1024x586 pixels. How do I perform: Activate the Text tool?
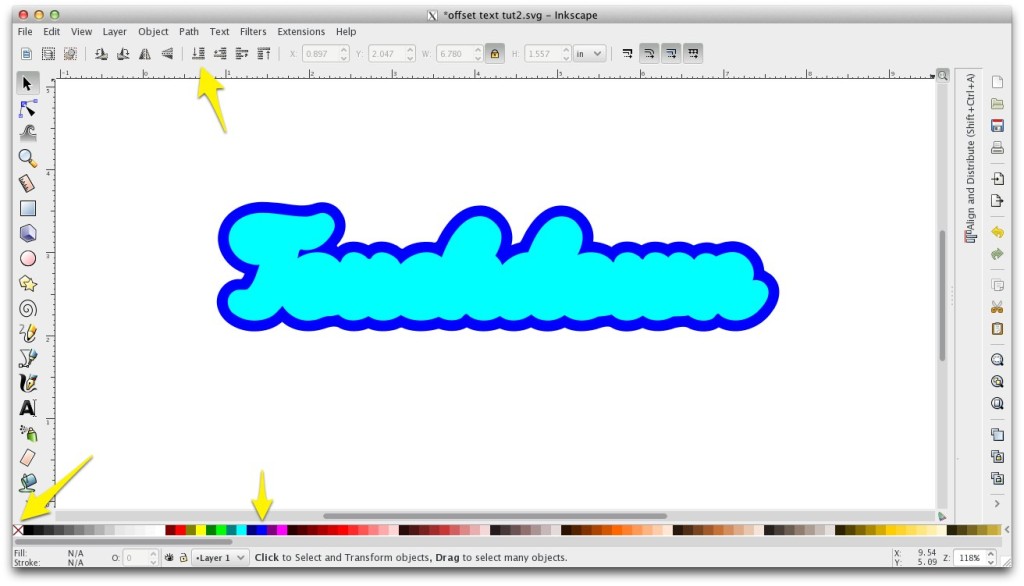[x=28, y=408]
